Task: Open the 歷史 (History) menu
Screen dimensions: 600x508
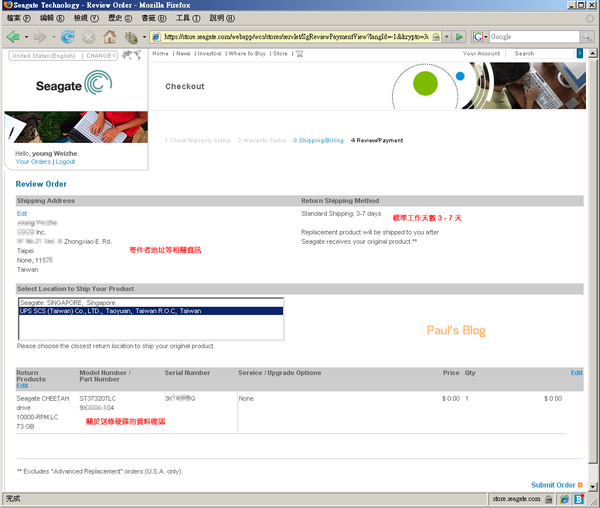Action: click(120, 18)
